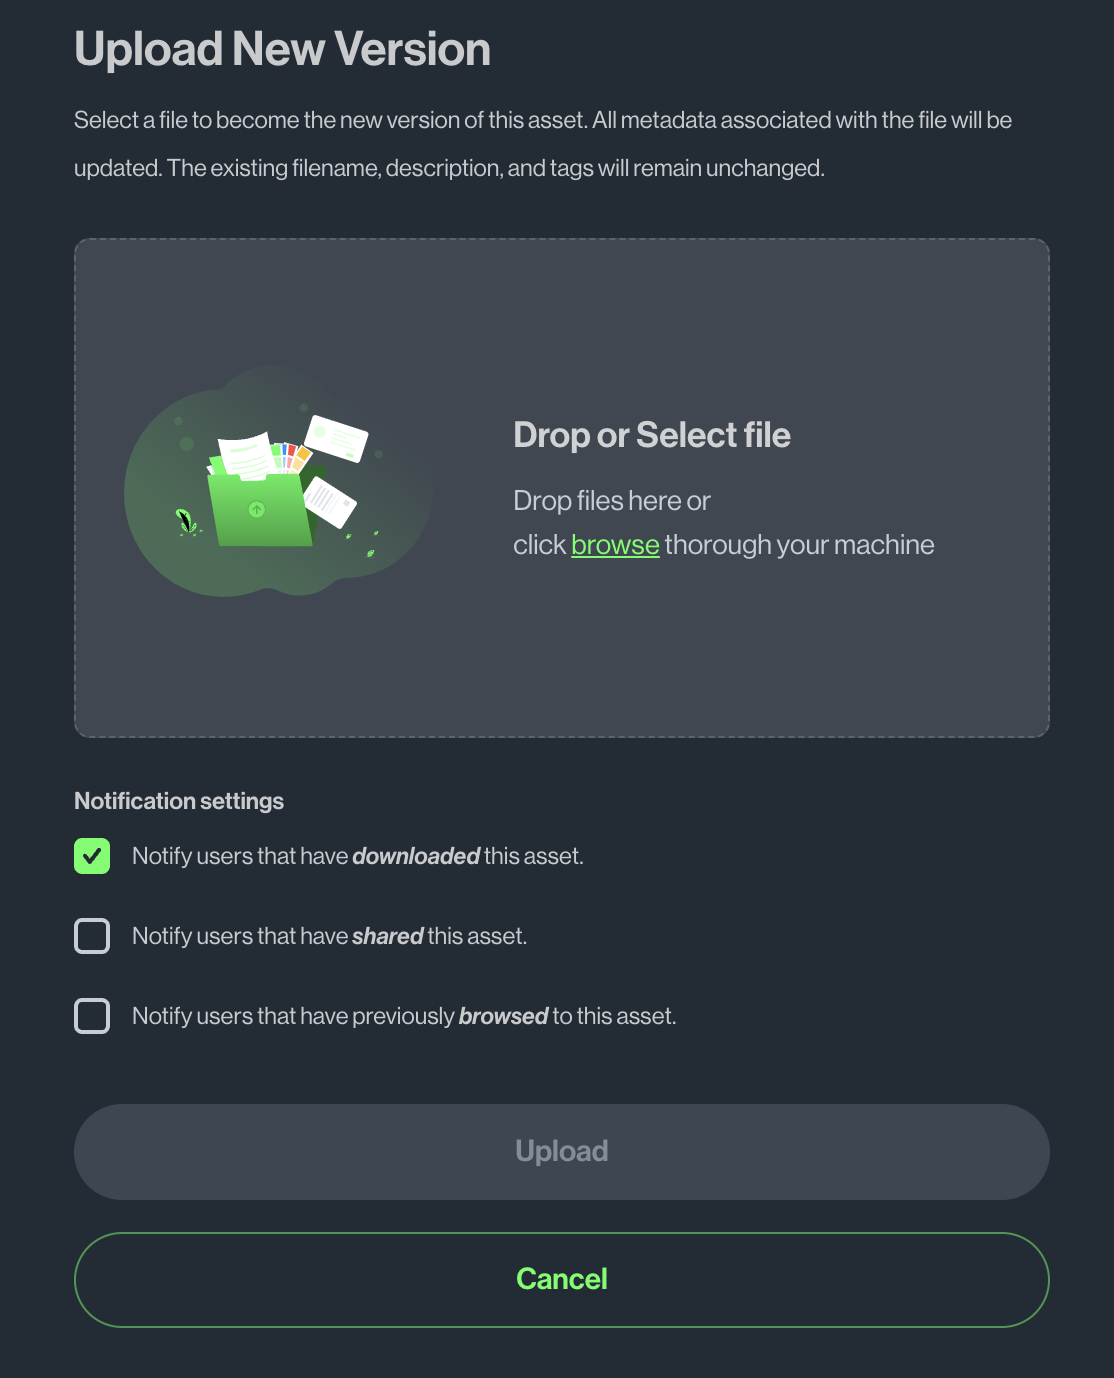Click the green upload arrow on the folder
Viewport: 1114px width, 1378px height.
click(256, 509)
